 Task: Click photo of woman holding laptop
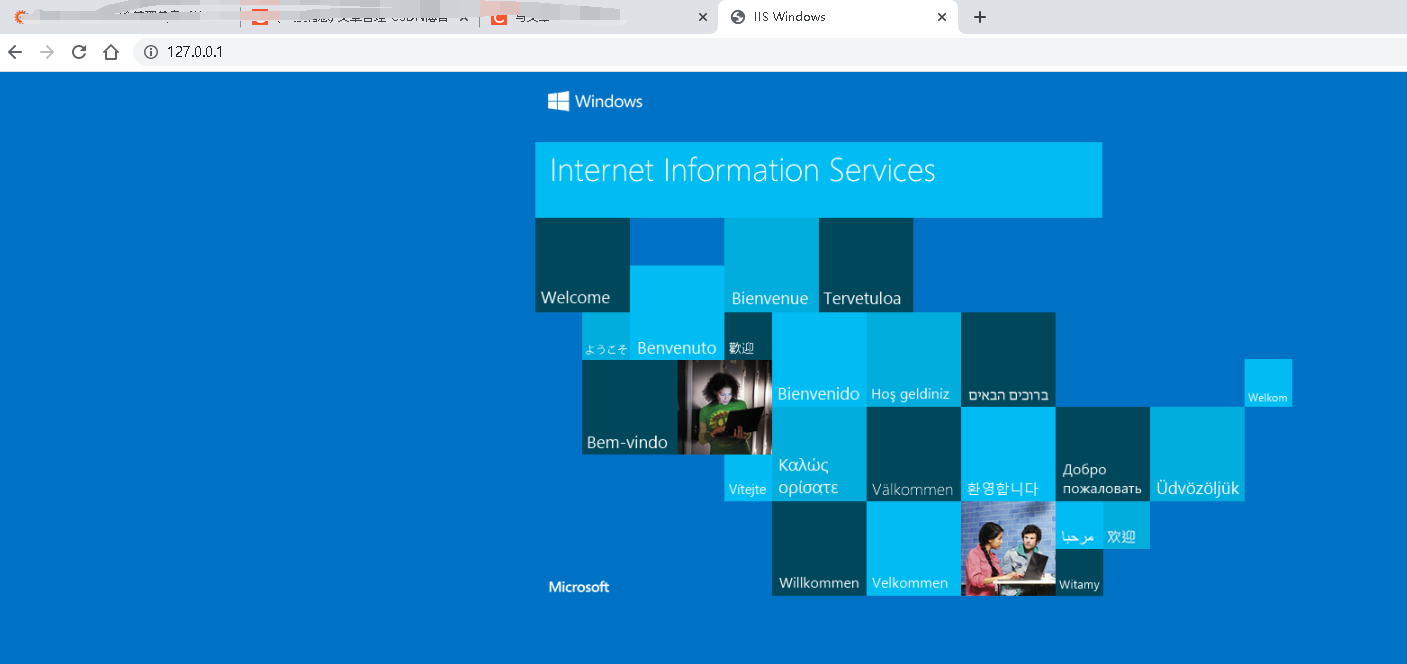coord(724,407)
